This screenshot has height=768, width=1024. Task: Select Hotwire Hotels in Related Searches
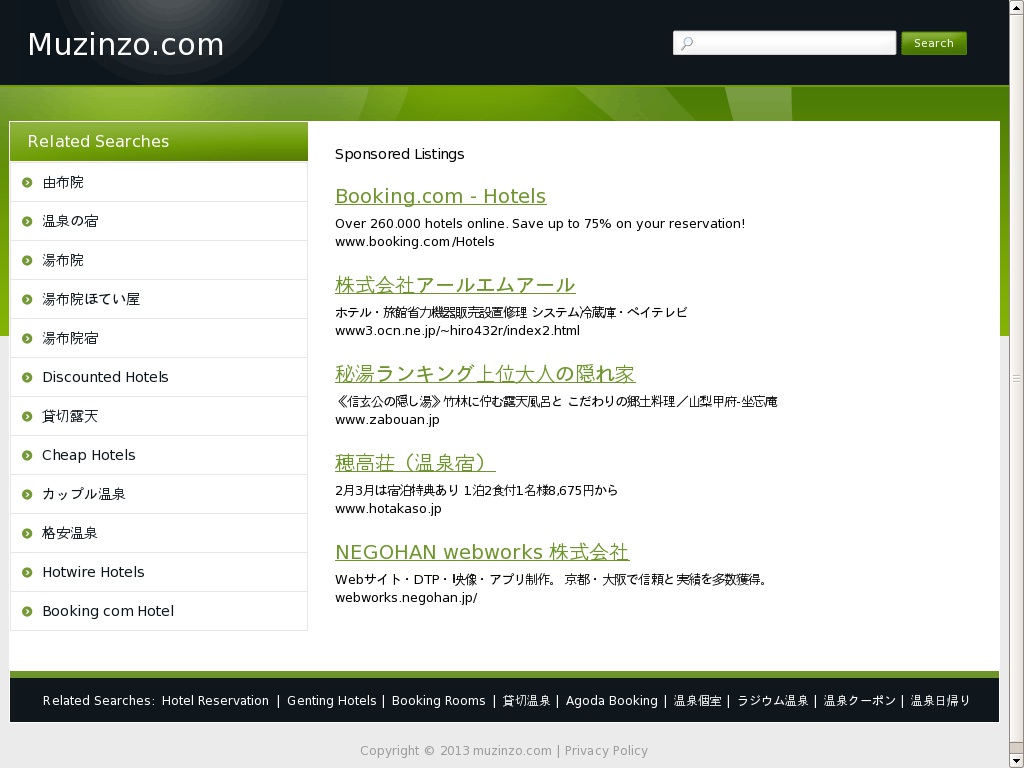[x=93, y=572]
